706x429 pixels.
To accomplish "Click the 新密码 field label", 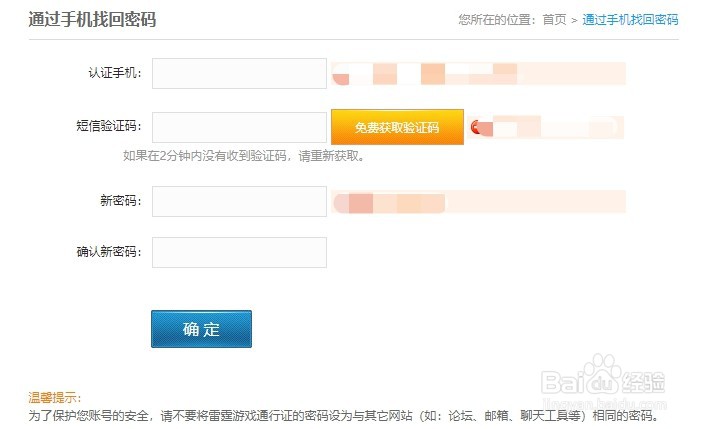I will [x=120, y=201].
